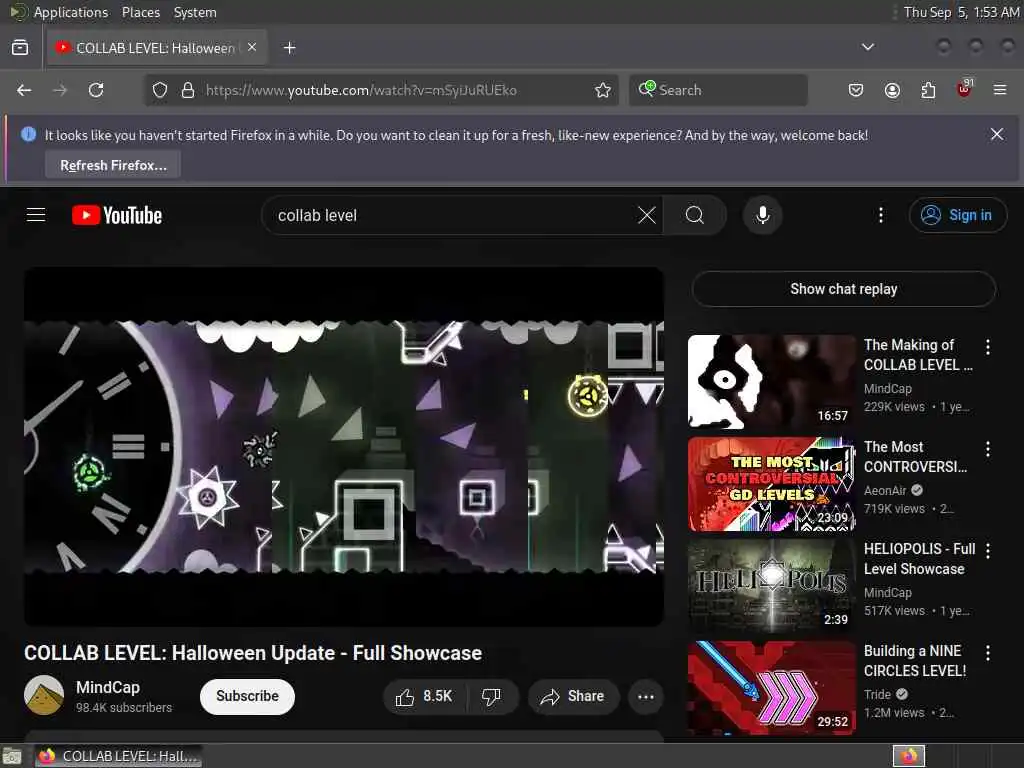Open the YouTube guide hamburger menu

[x=36, y=215]
